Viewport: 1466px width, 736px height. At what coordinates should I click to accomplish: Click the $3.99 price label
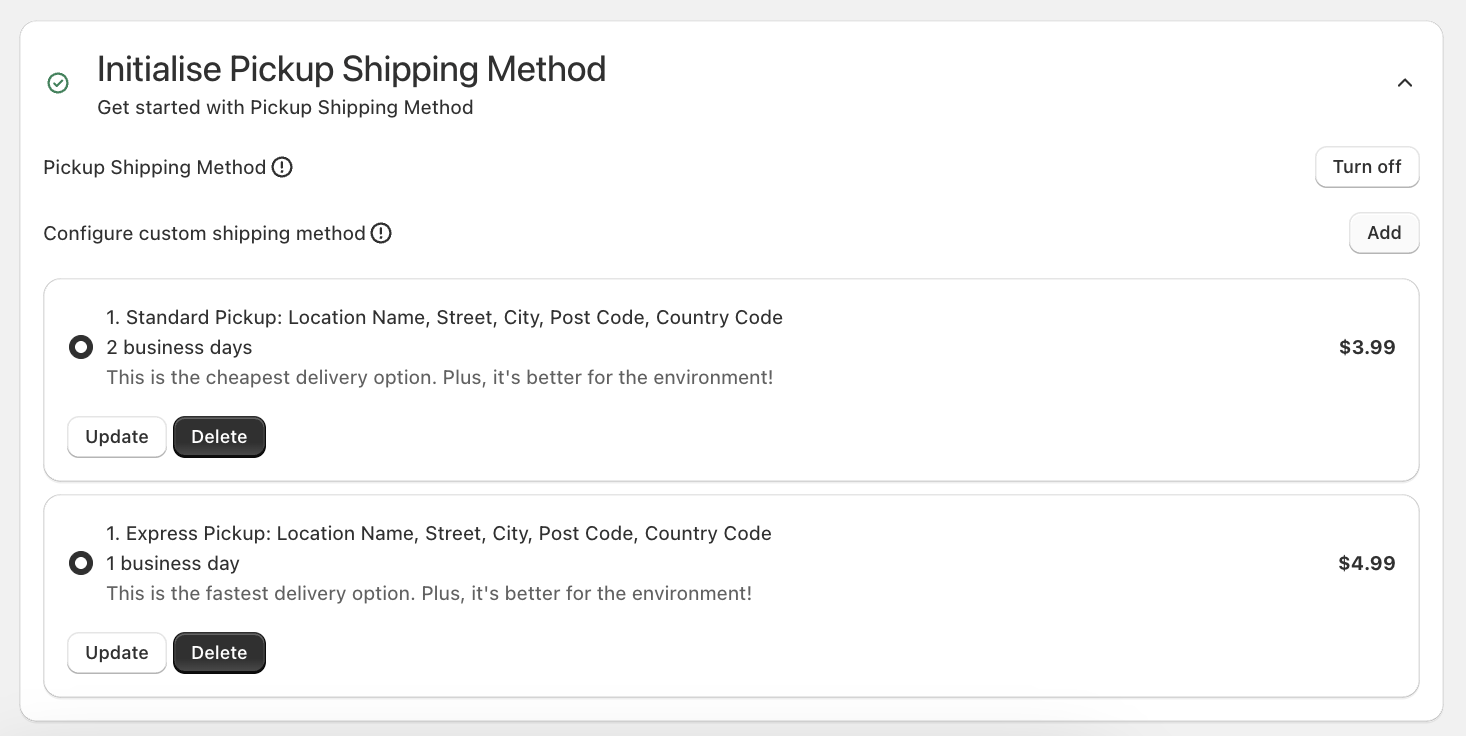(1367, 347)
